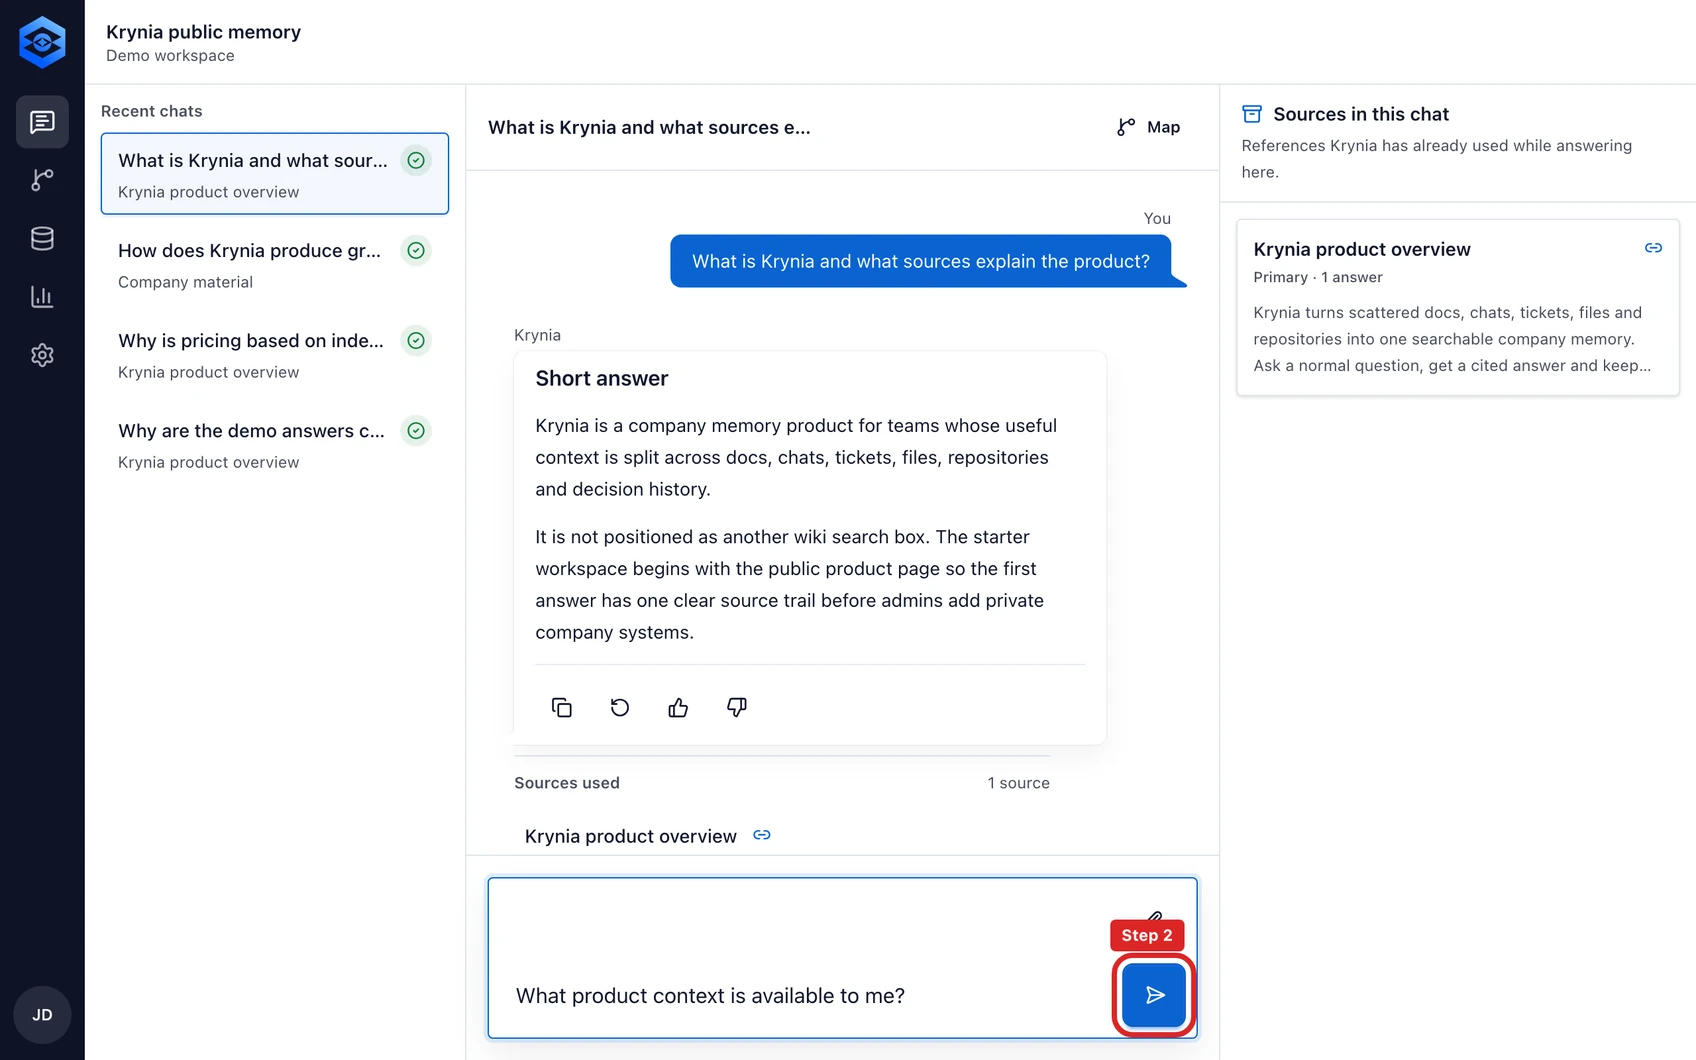Open the database sources icon in sidebar
1696x1060 pixels.
point(42,238)
